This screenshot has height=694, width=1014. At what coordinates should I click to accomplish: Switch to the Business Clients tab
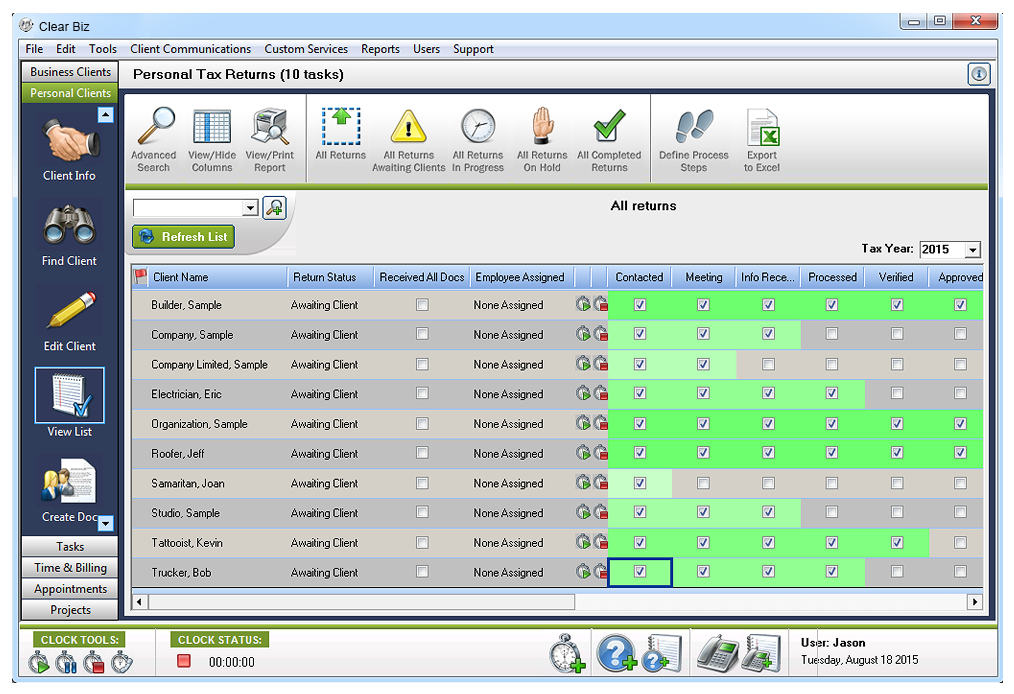[x=69, y=71]
